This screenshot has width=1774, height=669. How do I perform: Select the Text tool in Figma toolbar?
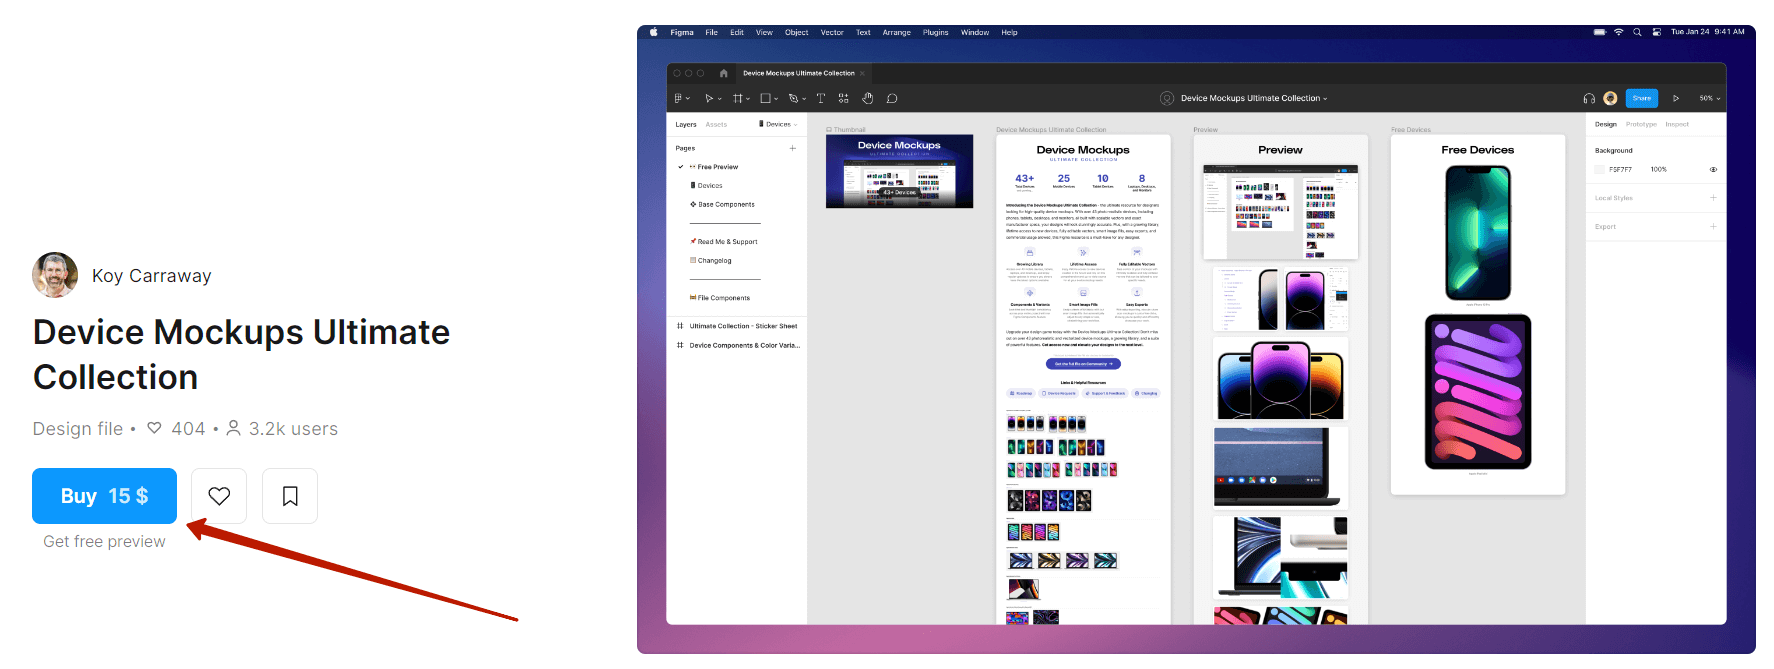click(x=820, y=98)
